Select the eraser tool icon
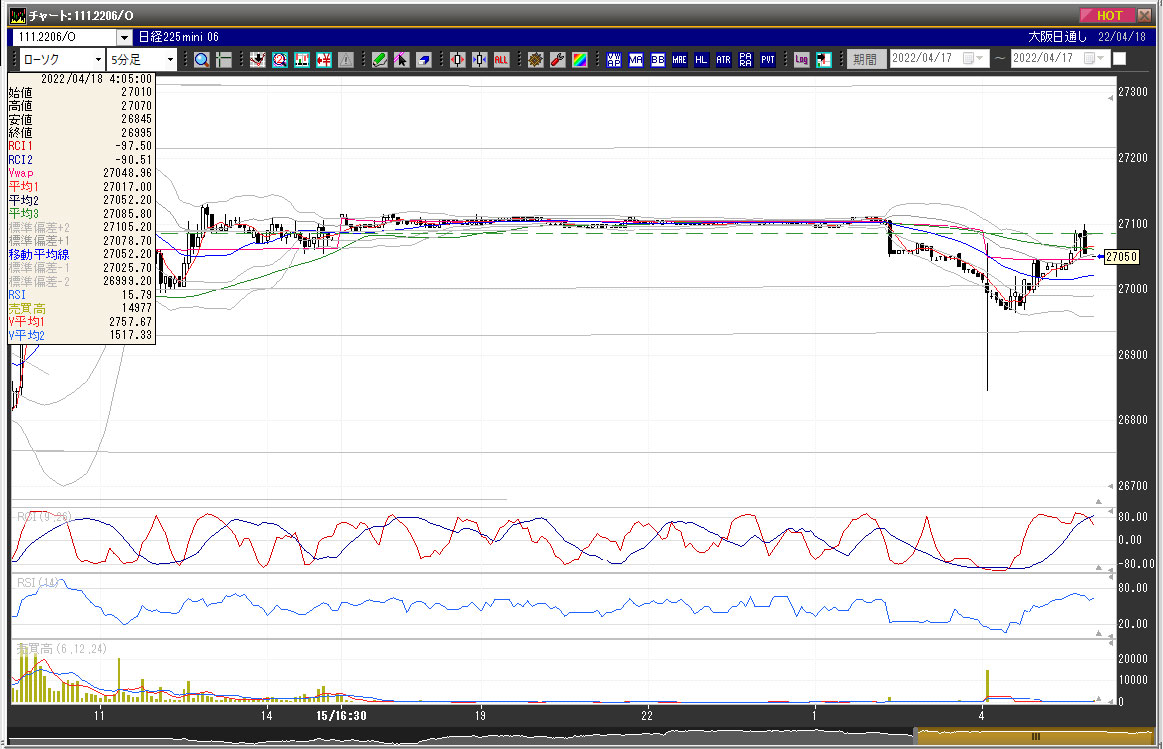 (424, 60)
